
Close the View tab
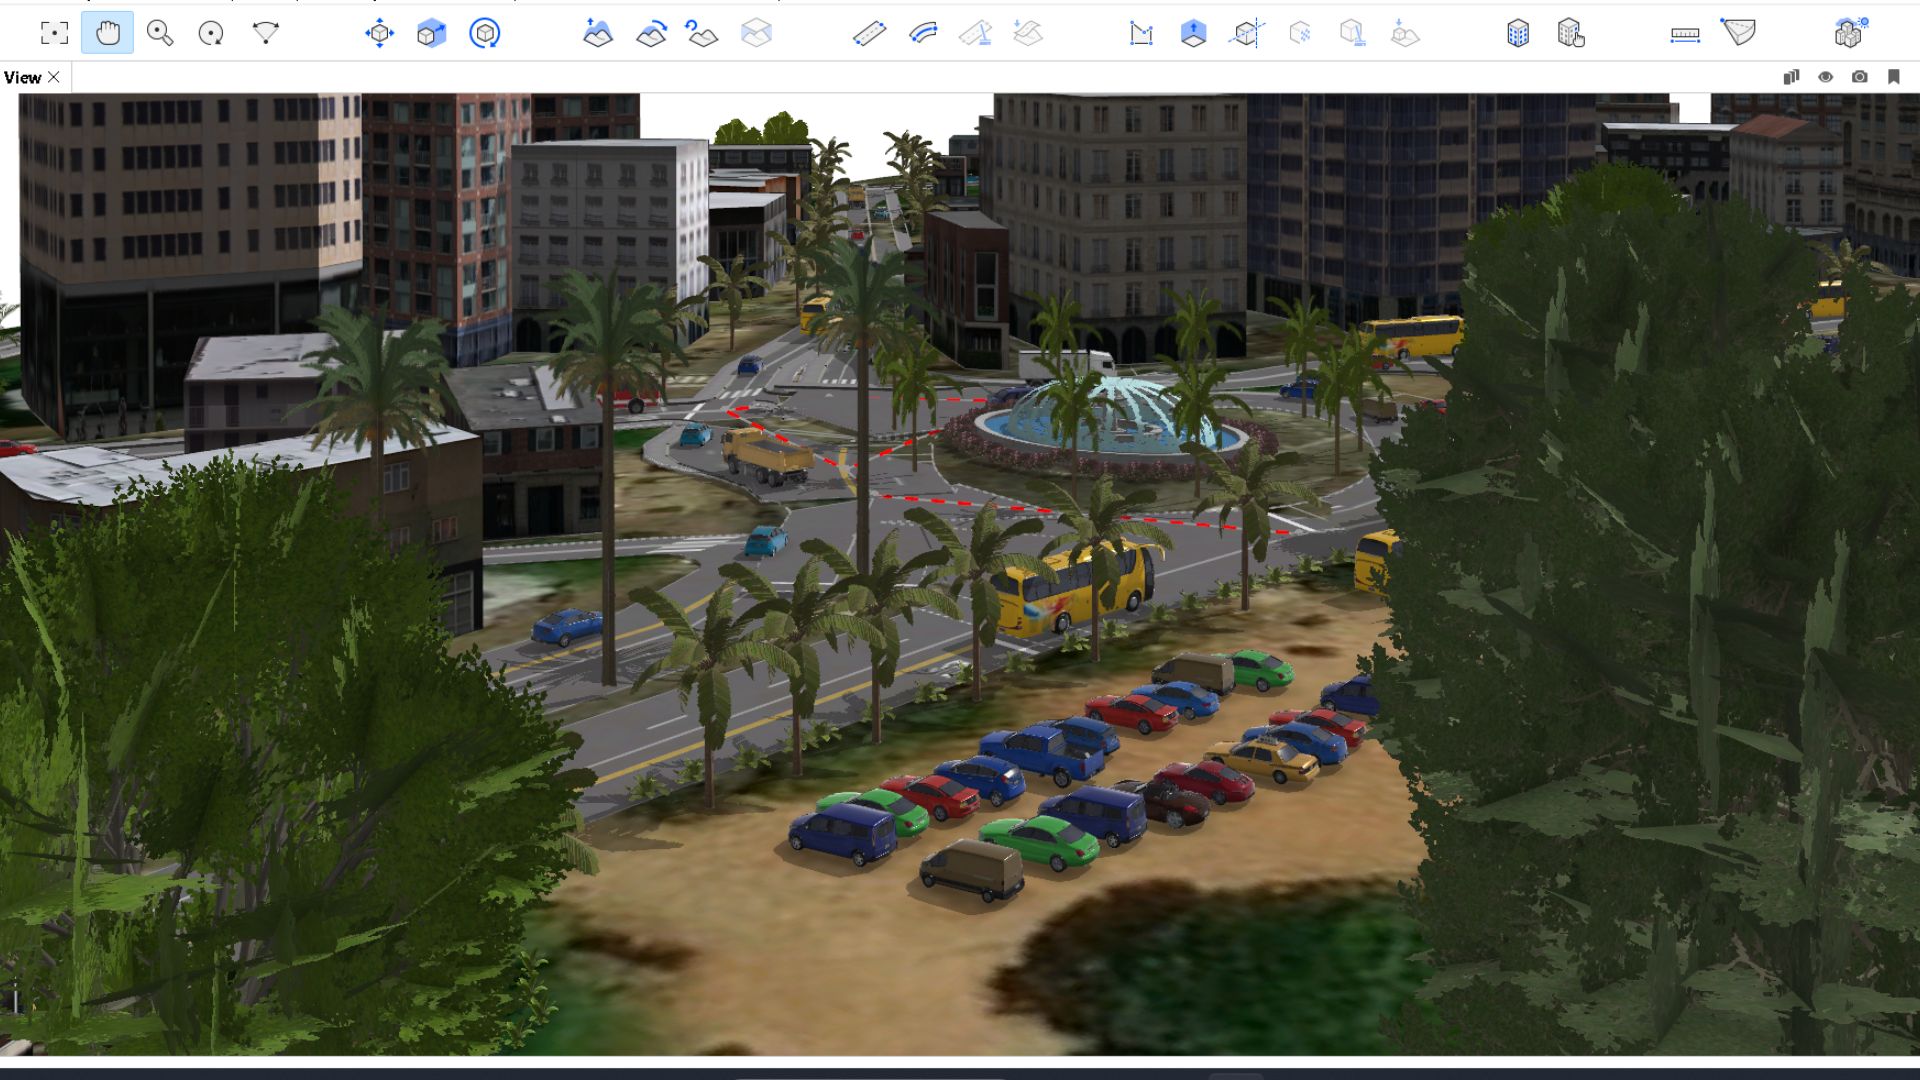click(54, 77)
